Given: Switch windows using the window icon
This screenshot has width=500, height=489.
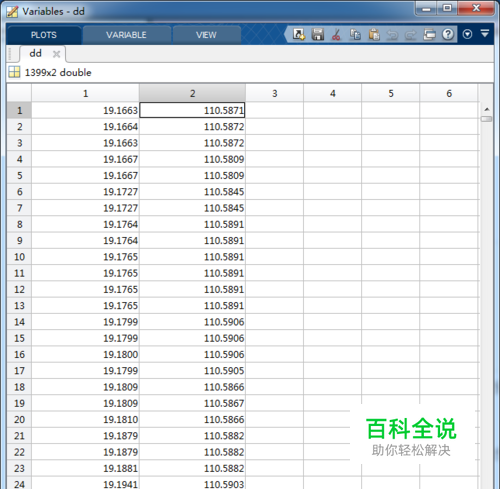Looking at the screenshot, I should pos(429,34).
